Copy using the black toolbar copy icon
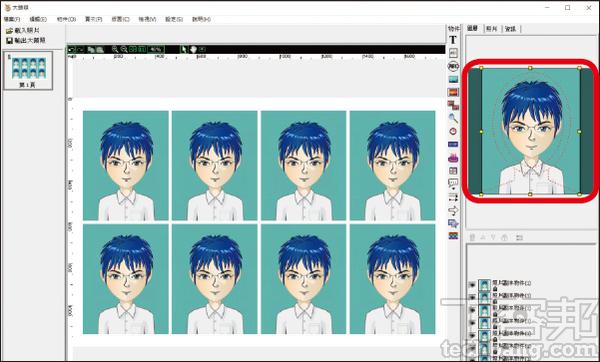The image size is (600, 362). (x=91, y=49)
